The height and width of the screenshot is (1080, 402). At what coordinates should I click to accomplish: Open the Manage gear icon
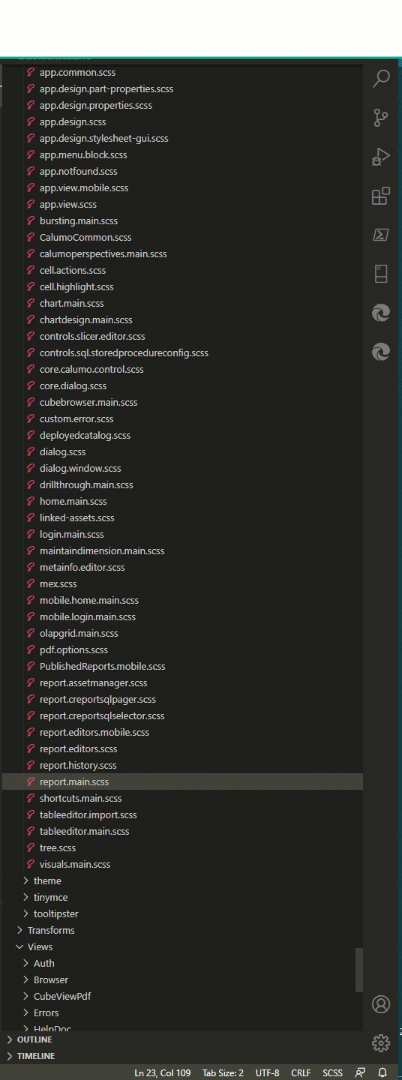pyautogui.click(x=381, y=1043)
